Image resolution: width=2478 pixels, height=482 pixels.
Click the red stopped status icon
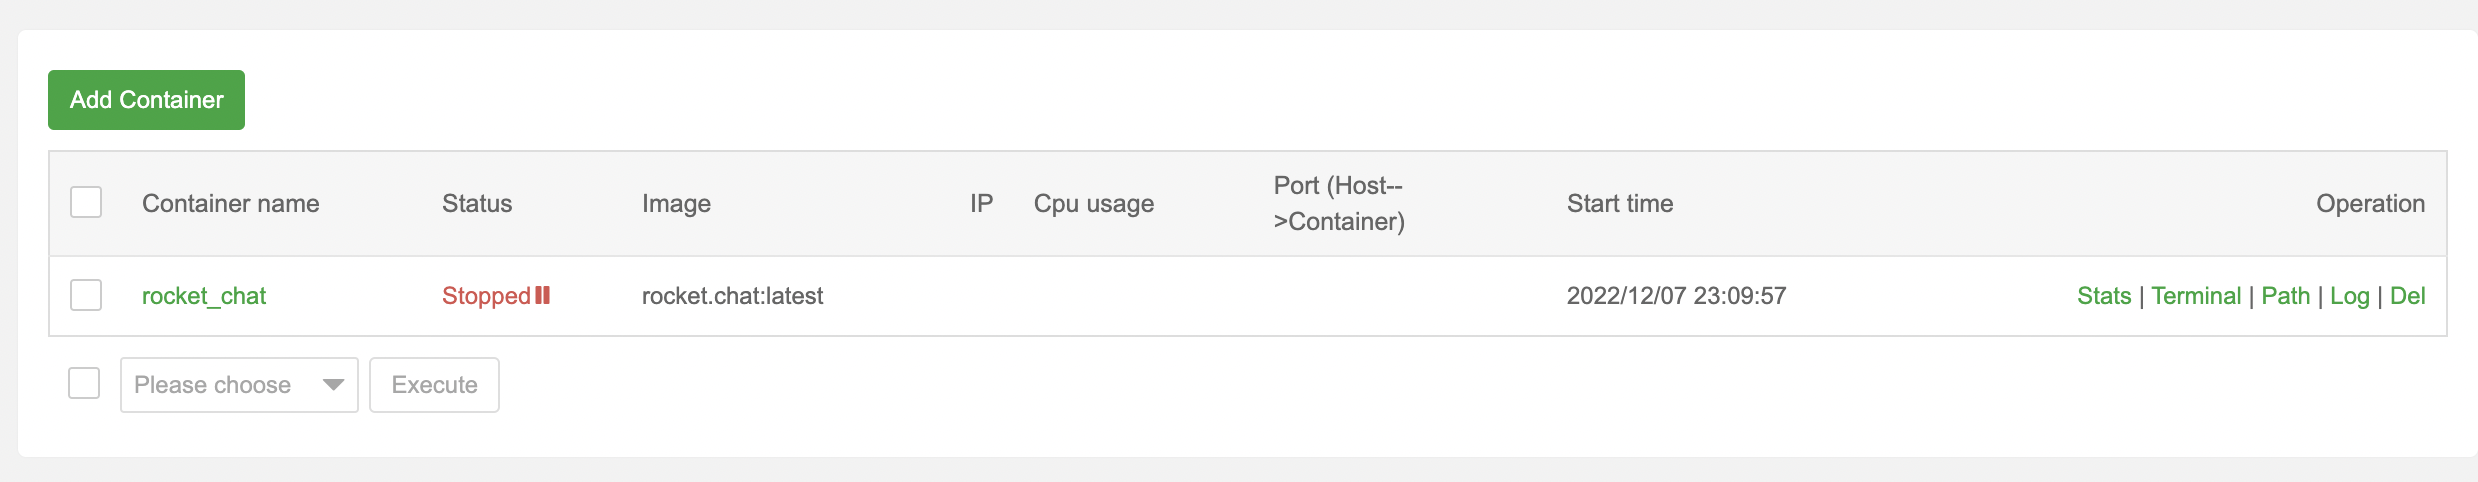[543, 295]
